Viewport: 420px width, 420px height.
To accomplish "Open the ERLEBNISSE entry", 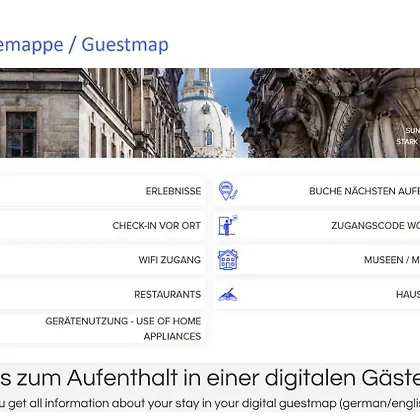I will (102, 191).
